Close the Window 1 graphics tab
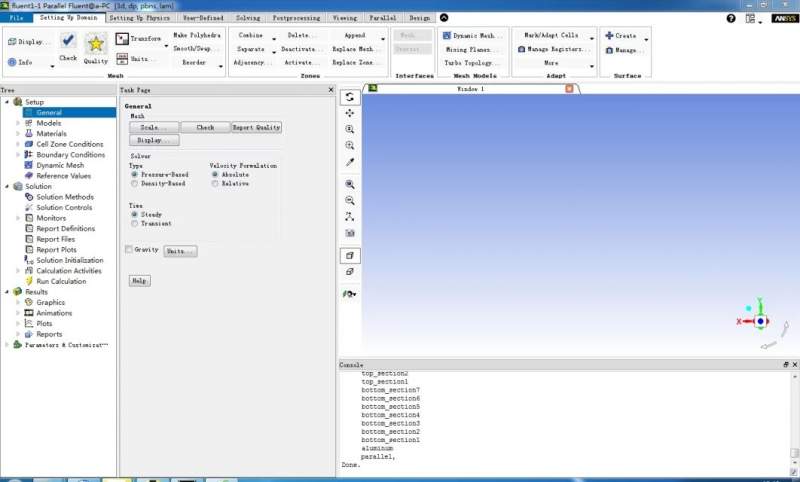The image size is (800, 482). (569, 89)
